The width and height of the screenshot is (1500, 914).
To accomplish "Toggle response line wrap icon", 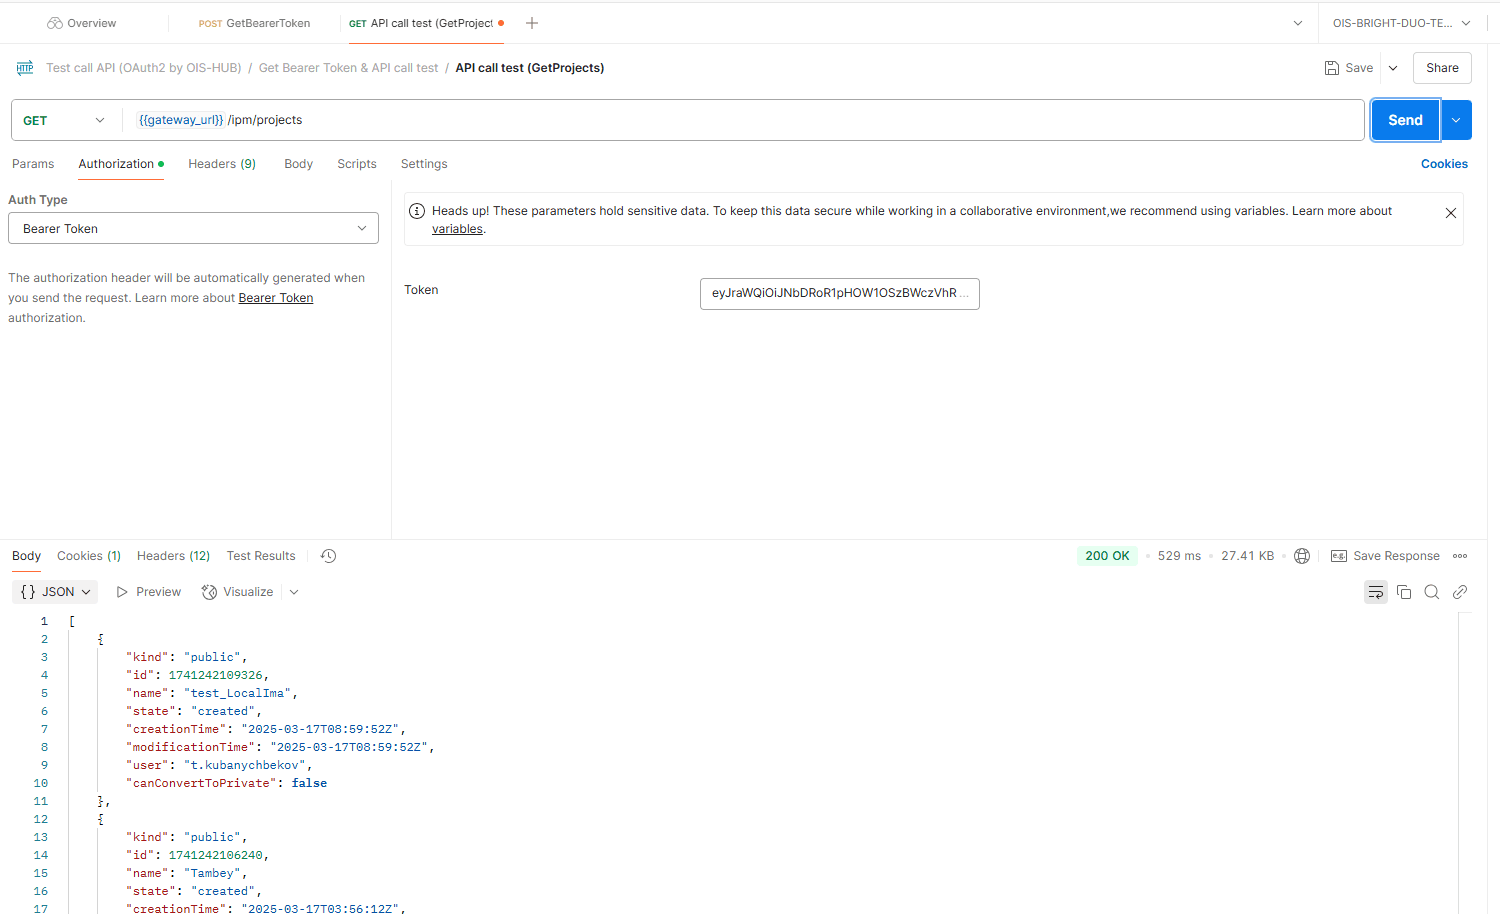I will [1376, 592].
